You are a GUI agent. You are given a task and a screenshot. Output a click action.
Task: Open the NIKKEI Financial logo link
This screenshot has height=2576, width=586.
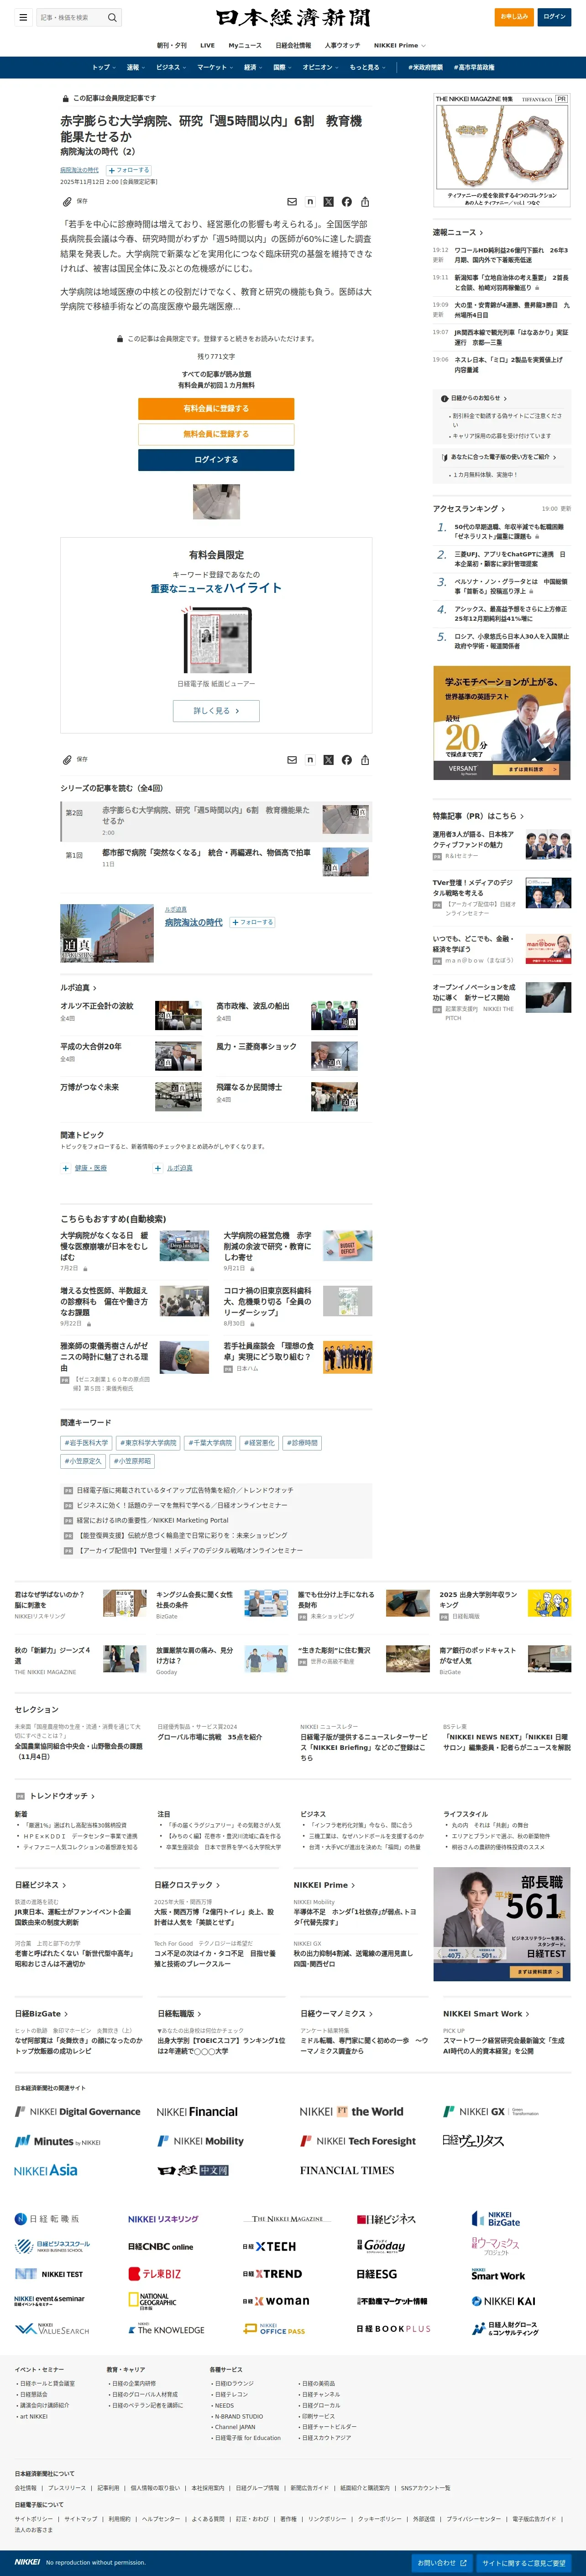(x=197, y=2112)
